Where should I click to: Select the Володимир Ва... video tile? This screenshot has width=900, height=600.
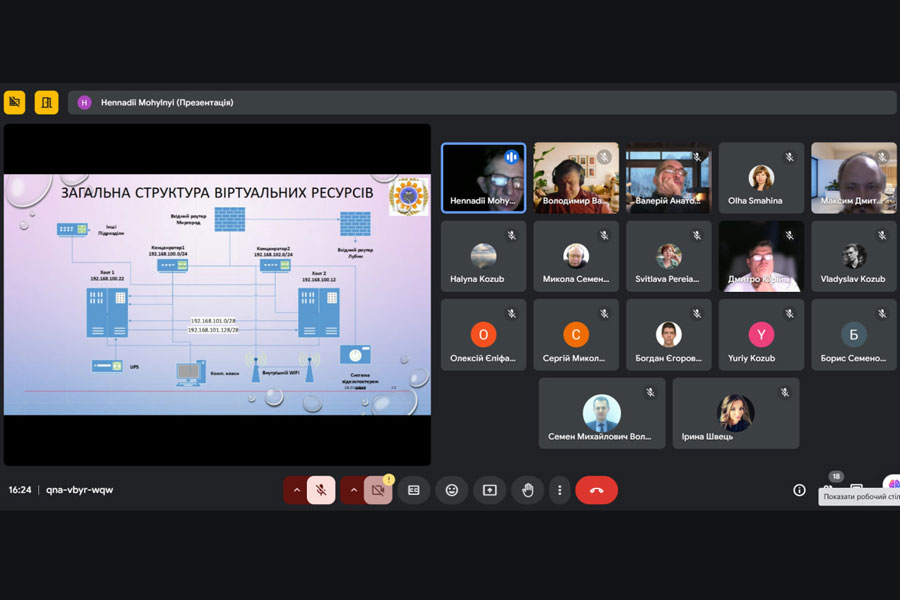[x=576, y=178]
